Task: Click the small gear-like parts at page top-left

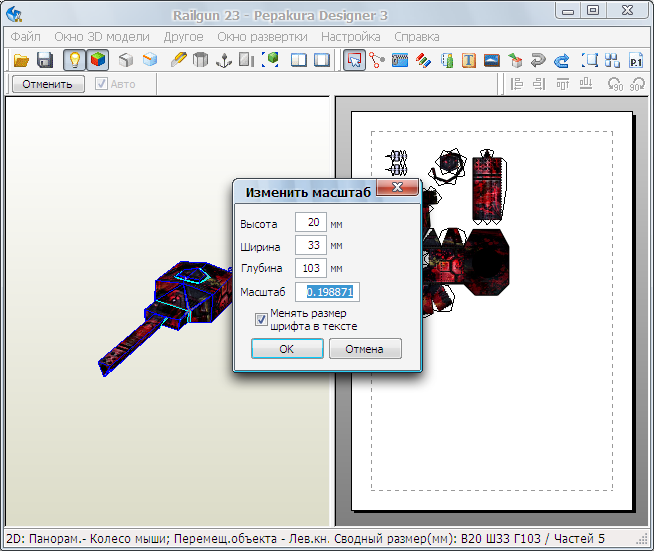Action: tap(396, 163)
